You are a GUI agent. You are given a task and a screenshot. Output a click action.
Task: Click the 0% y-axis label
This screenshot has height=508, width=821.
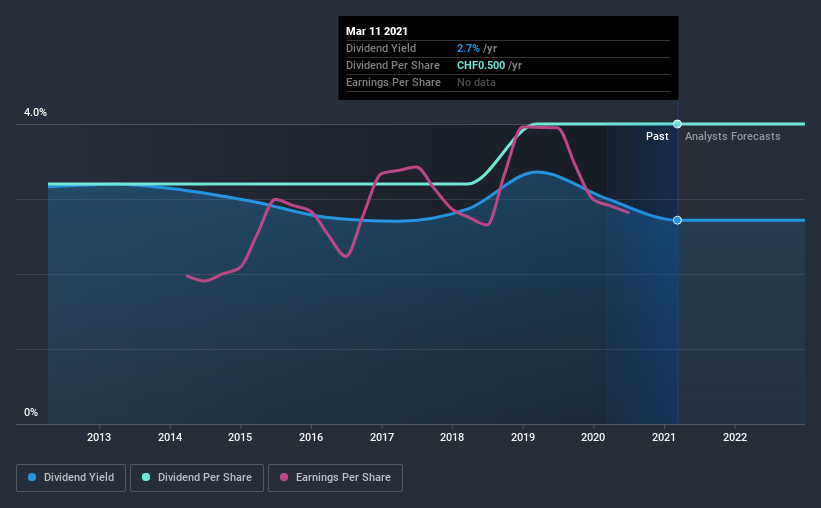(31, 413)
